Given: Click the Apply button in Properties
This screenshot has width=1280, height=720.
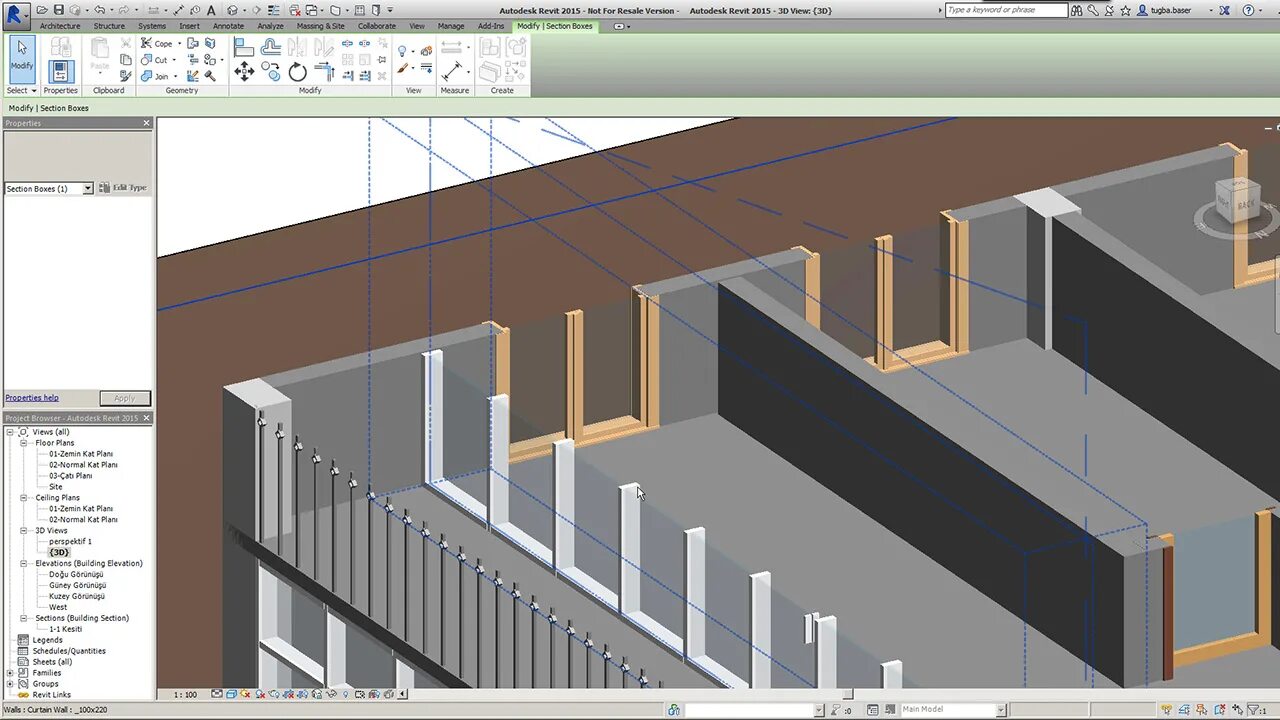Looking at the screenshot, I should (124, 398).
